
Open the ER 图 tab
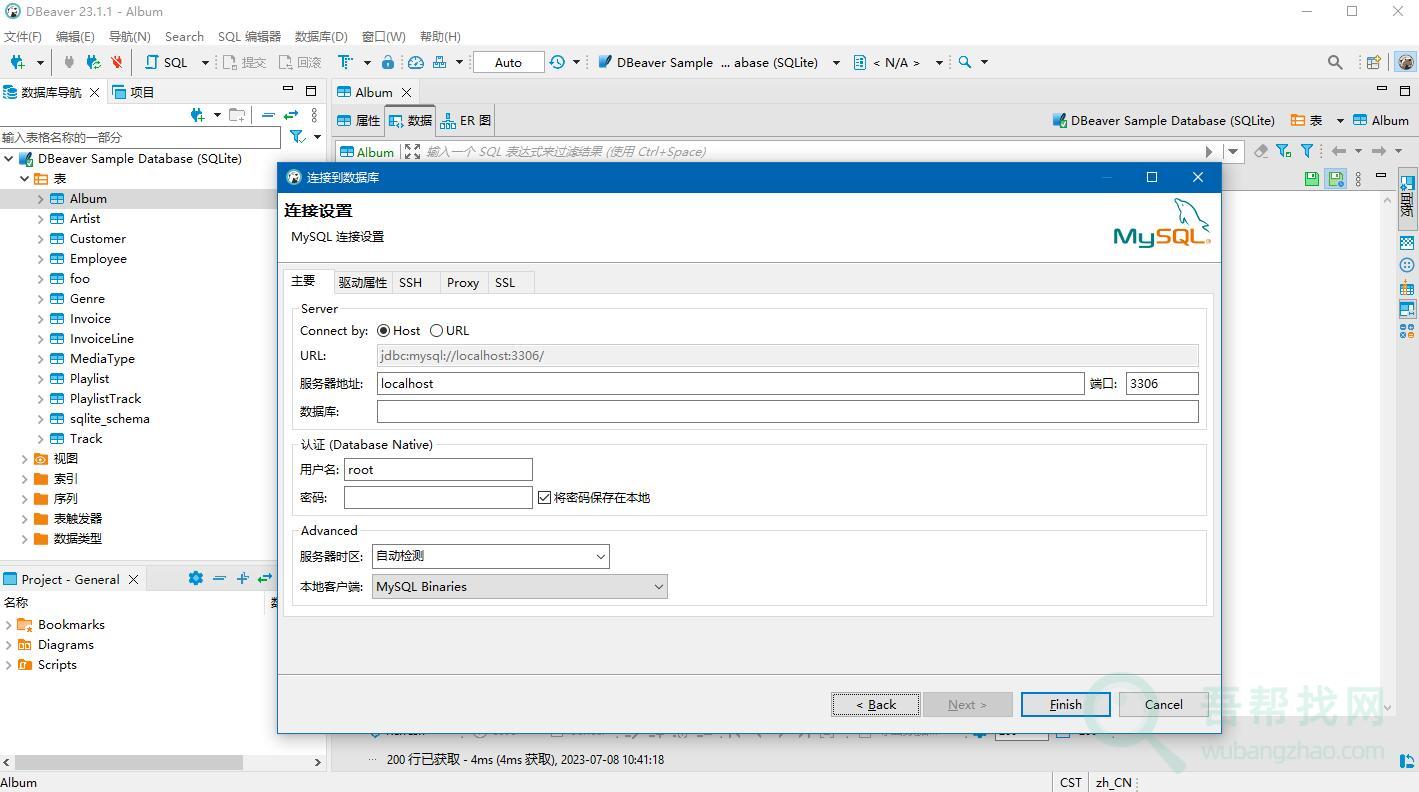point(466,120)
